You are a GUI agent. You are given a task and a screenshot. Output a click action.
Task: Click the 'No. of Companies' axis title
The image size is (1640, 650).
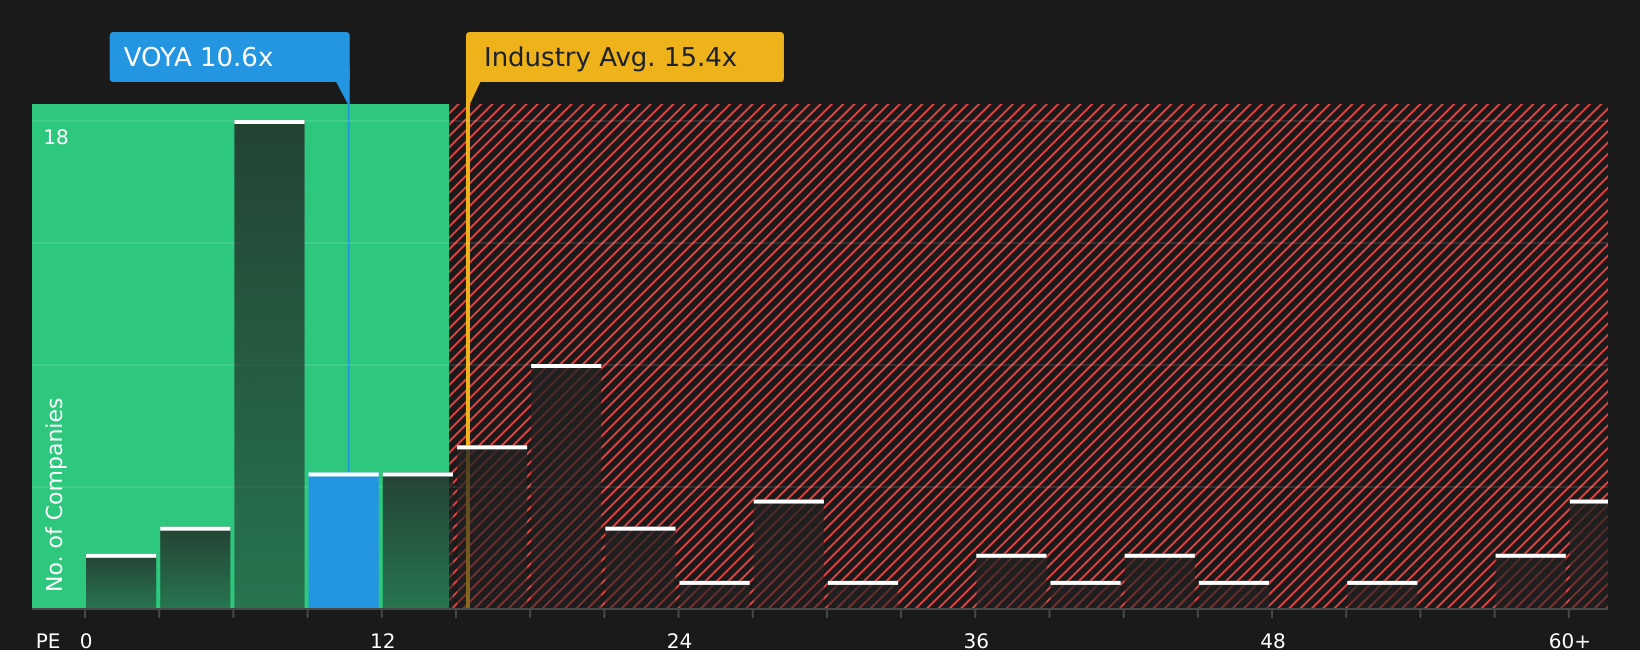pos(55,494)
